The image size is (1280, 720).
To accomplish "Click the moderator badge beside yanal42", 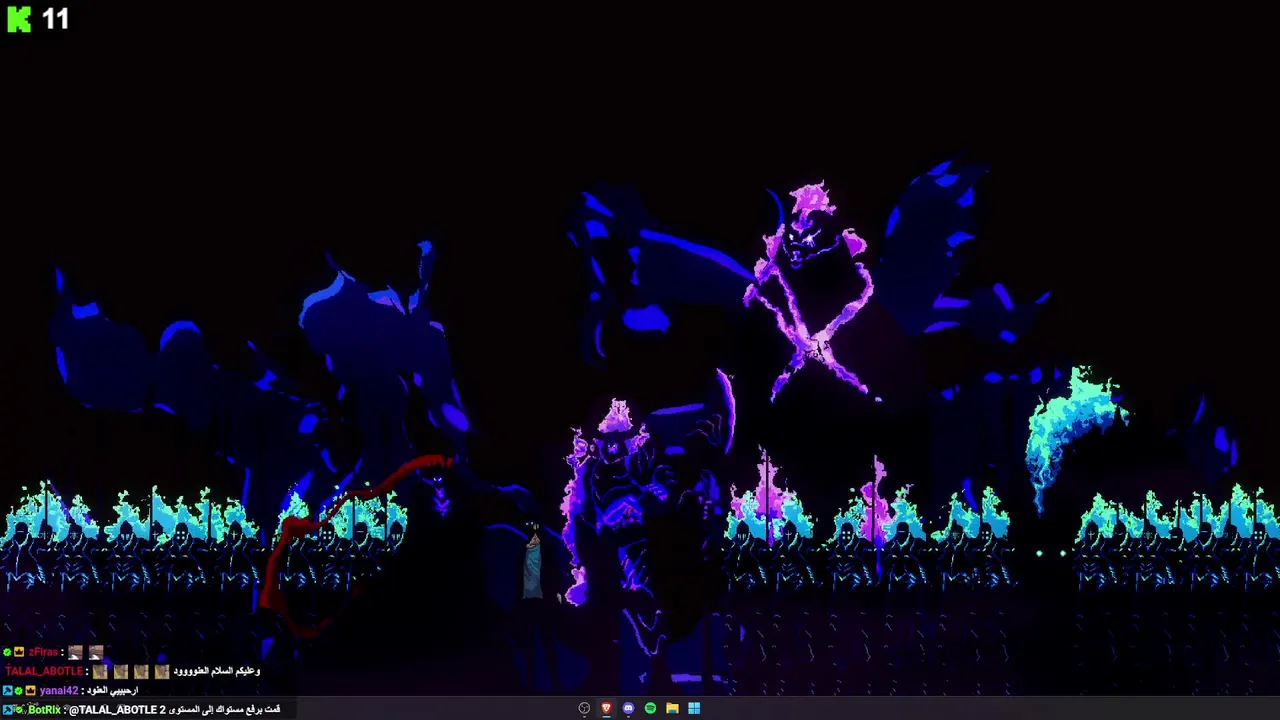I will (7, 690).
